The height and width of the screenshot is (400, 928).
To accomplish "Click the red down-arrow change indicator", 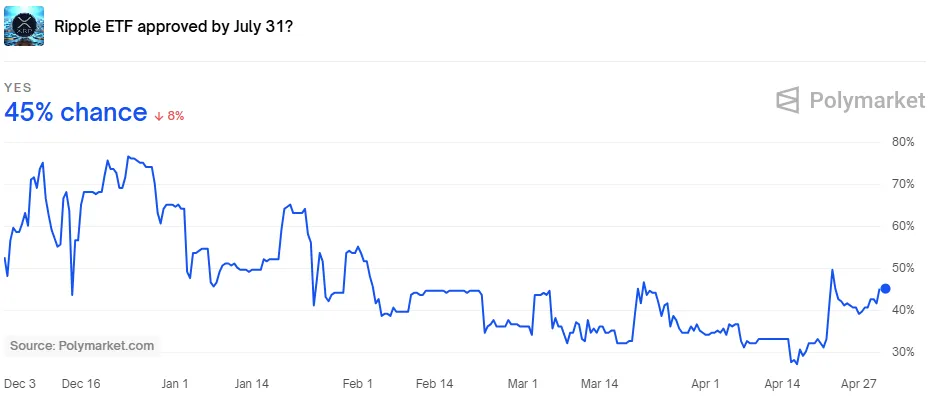I will (159, 116).
